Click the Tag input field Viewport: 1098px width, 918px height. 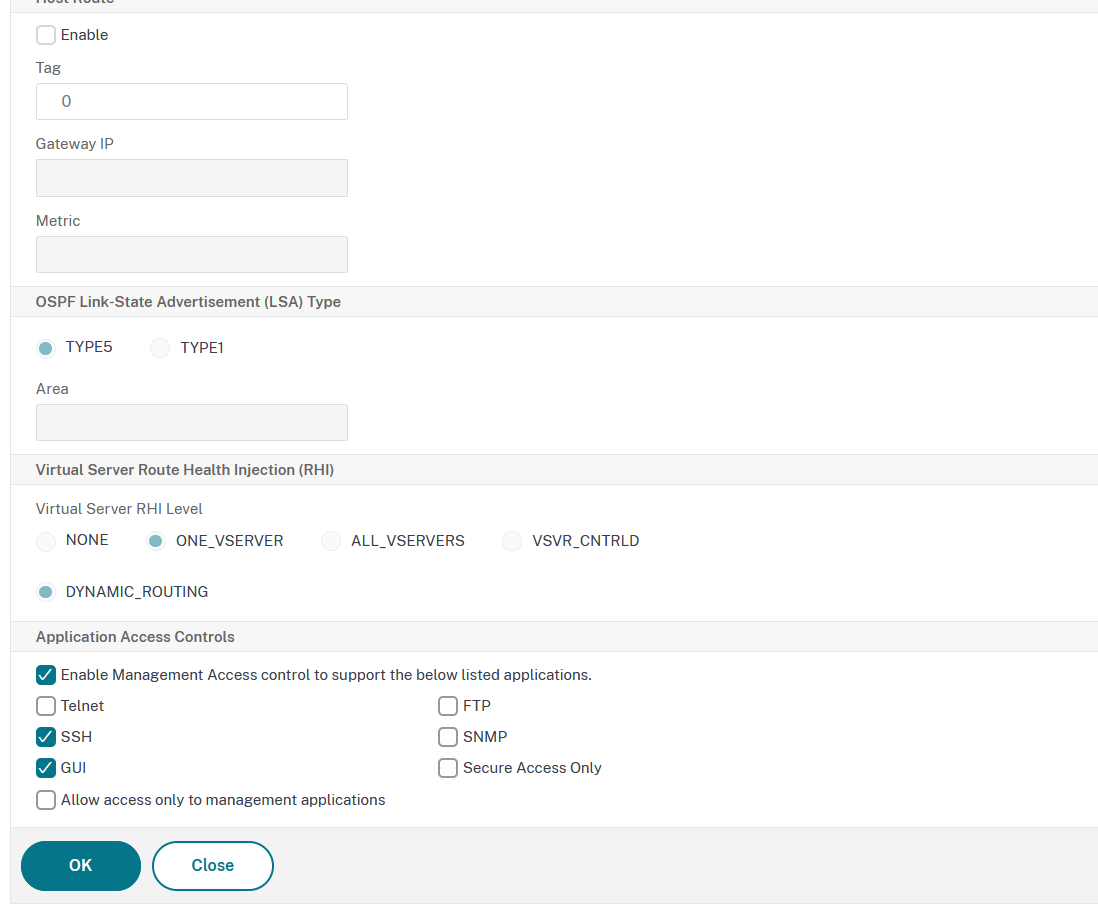point(191,101)
